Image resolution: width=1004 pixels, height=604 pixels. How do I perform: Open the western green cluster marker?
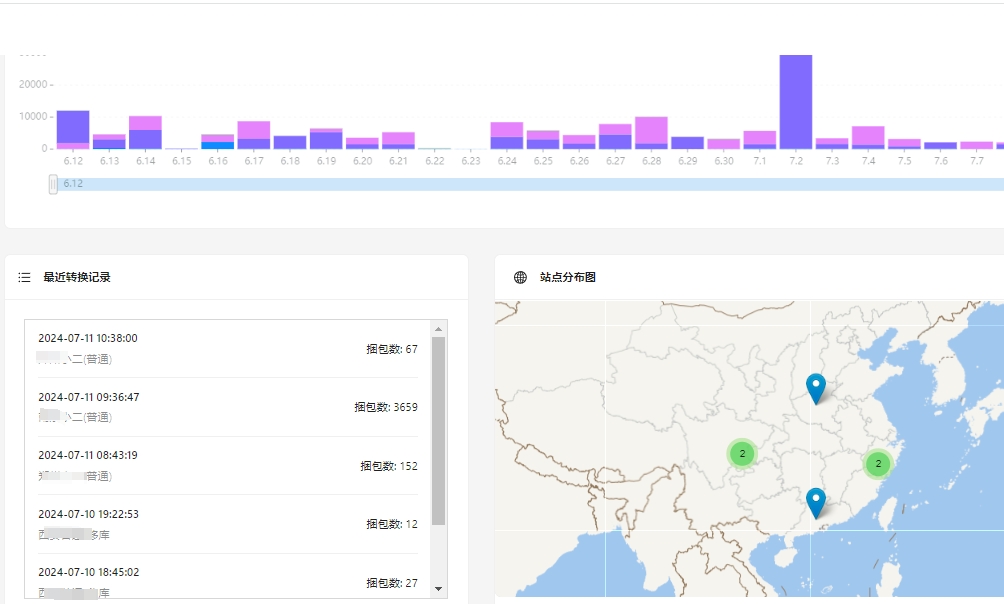pyautogui.click(x=741, y=453)
